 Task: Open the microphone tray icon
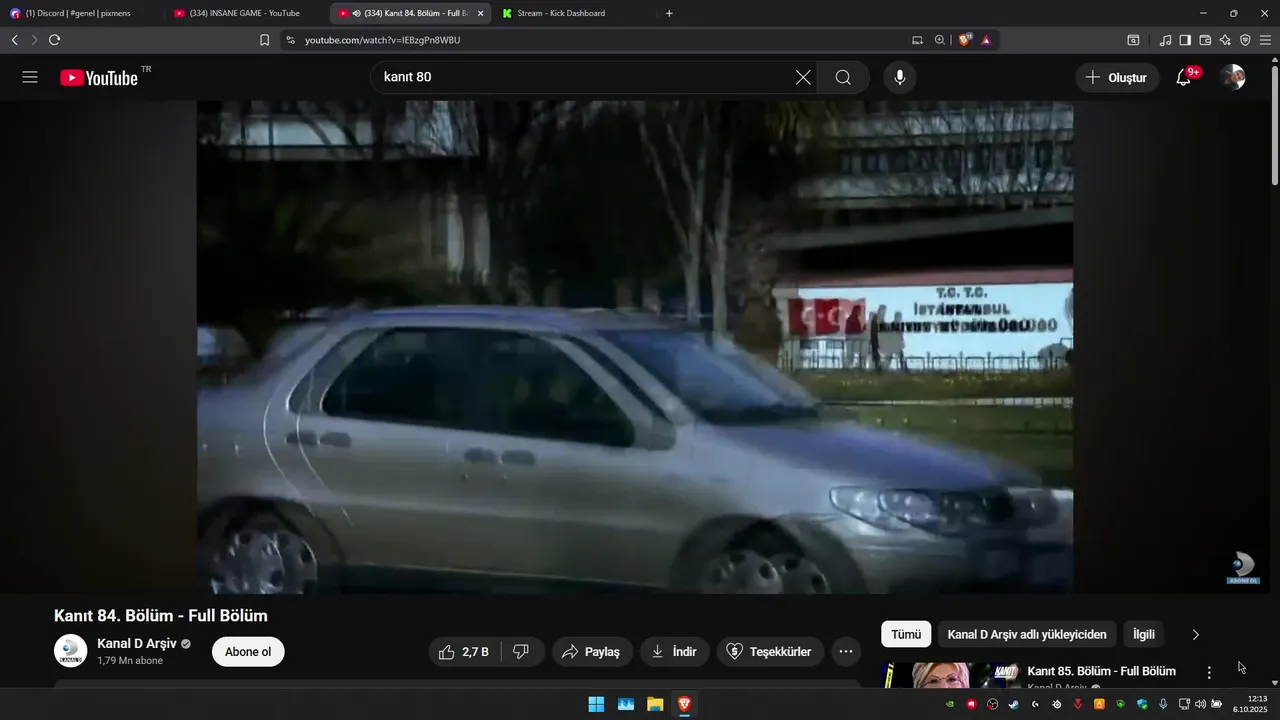tap(1163, 704)
